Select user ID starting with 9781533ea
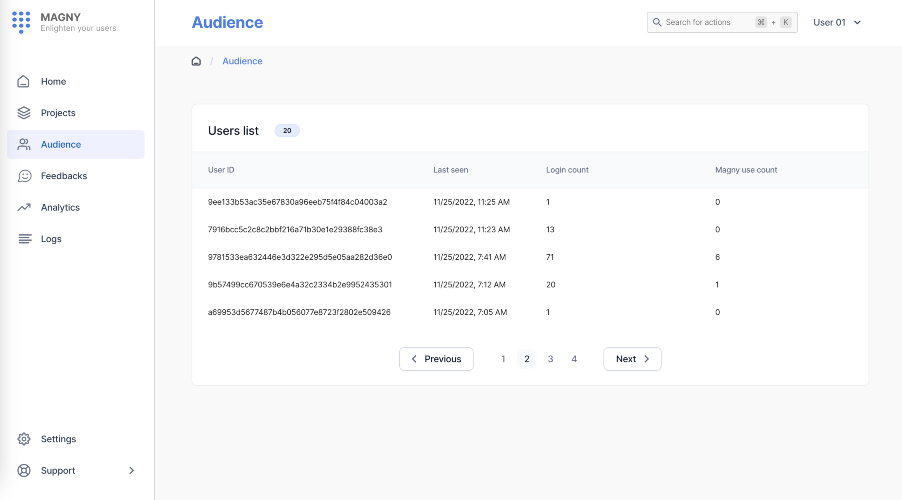 tap(300, 257)
